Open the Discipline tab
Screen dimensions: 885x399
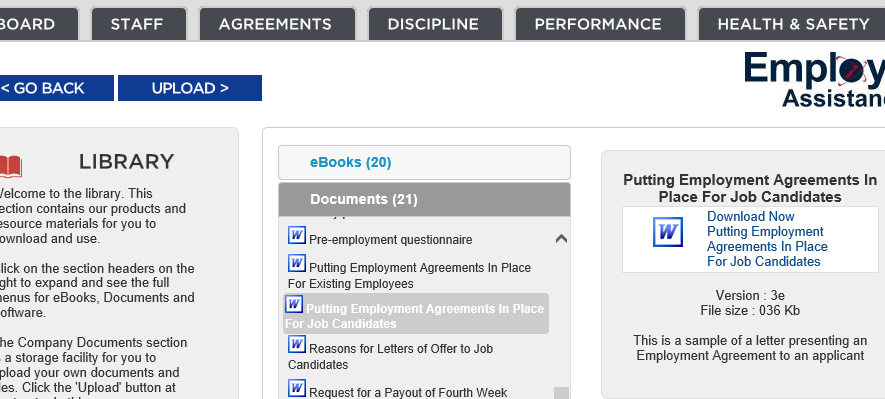pos(435,24)
